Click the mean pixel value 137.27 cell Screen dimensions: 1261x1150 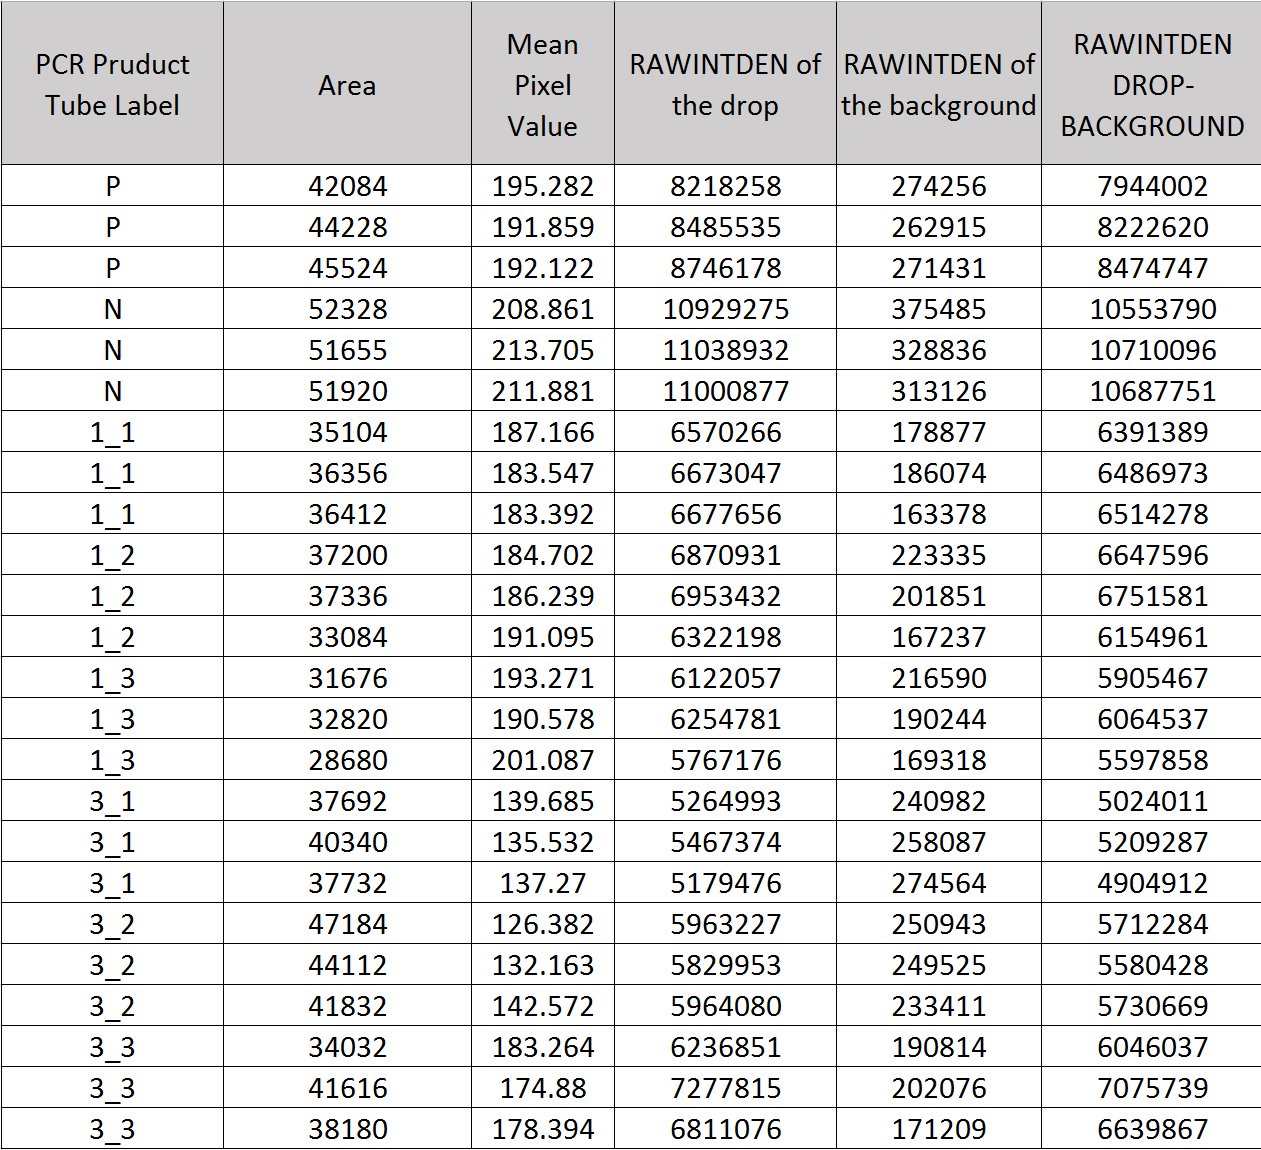(x=542, y=883)
